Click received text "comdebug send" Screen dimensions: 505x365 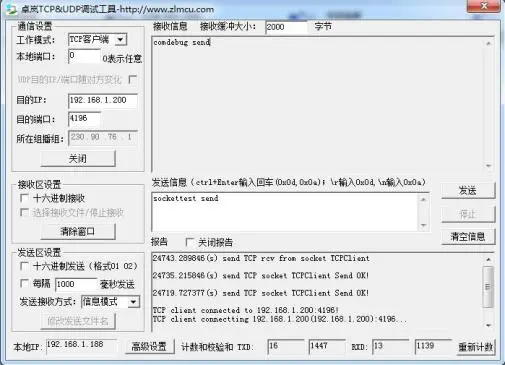pos(182,42)
